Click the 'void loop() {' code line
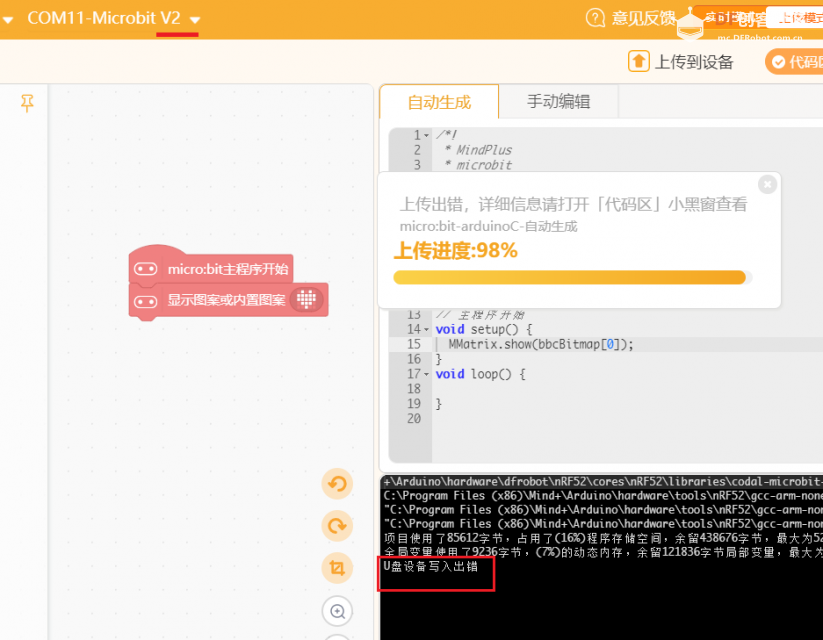 tap(480, 374)
